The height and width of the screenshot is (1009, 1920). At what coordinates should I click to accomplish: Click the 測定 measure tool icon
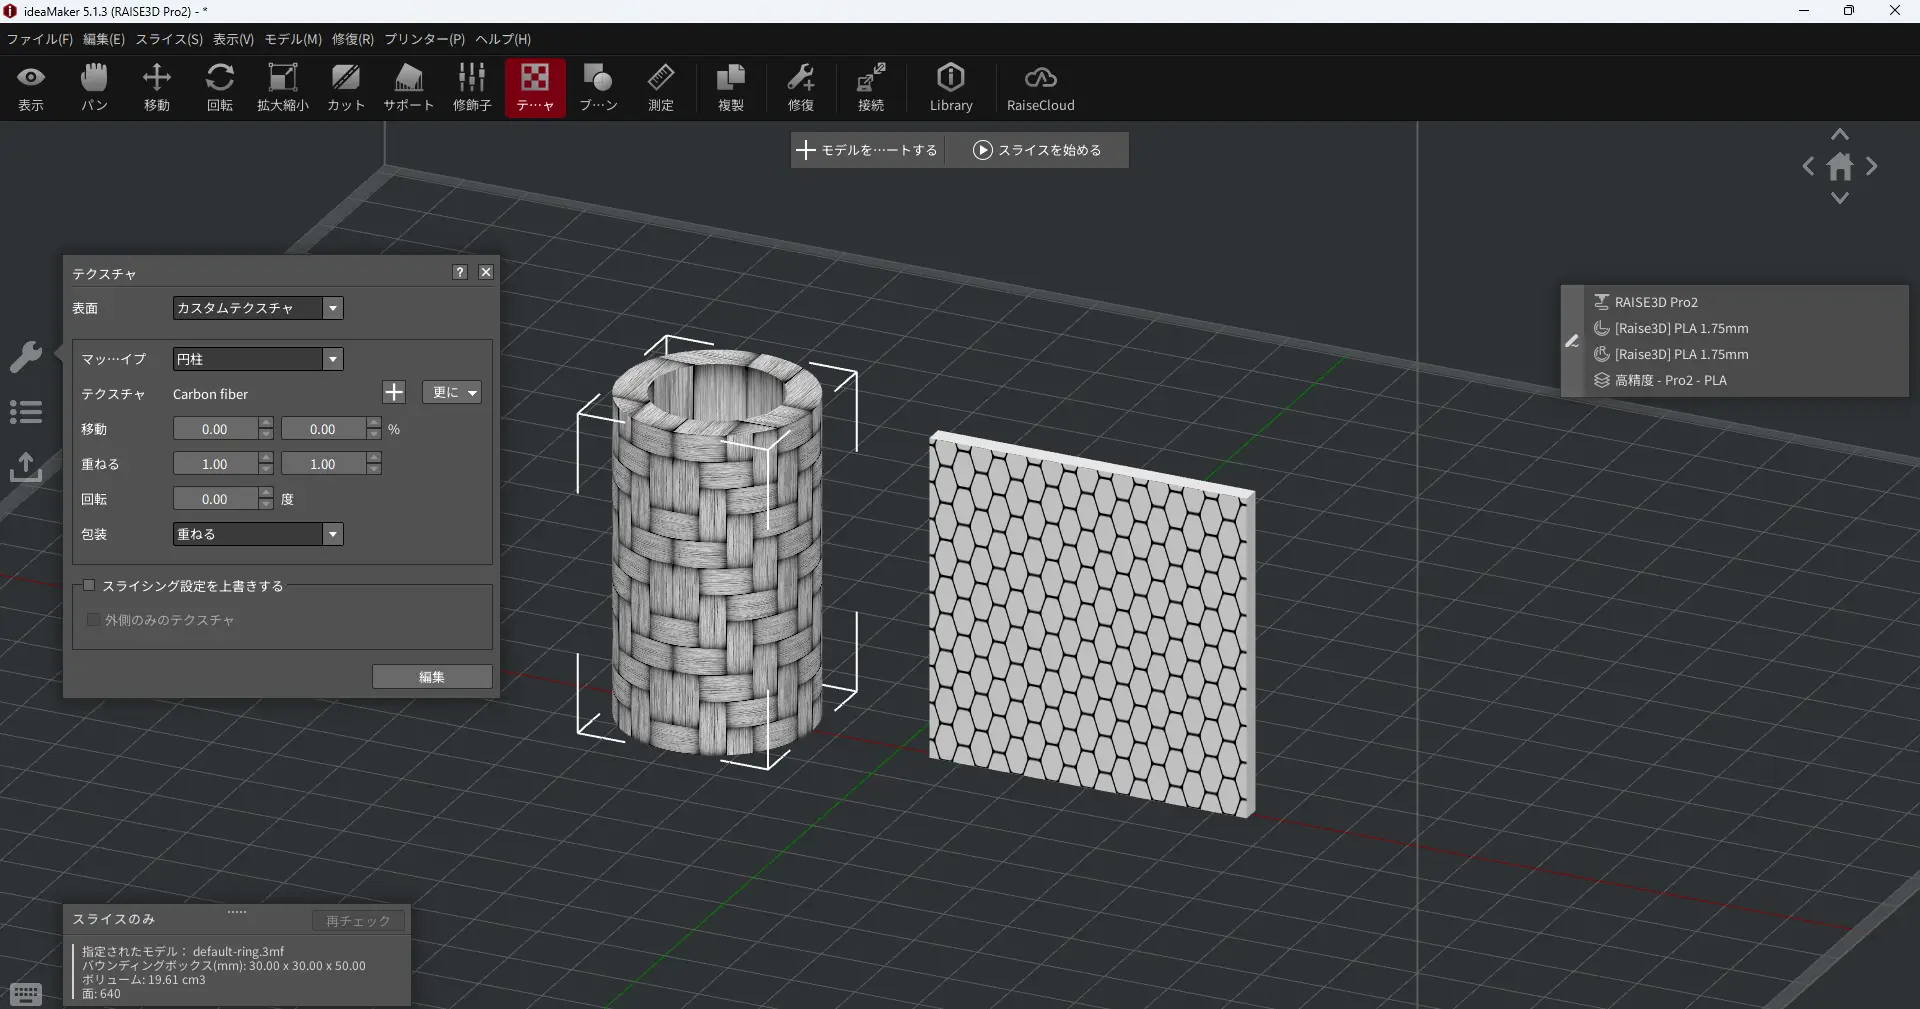coord(661,87)
